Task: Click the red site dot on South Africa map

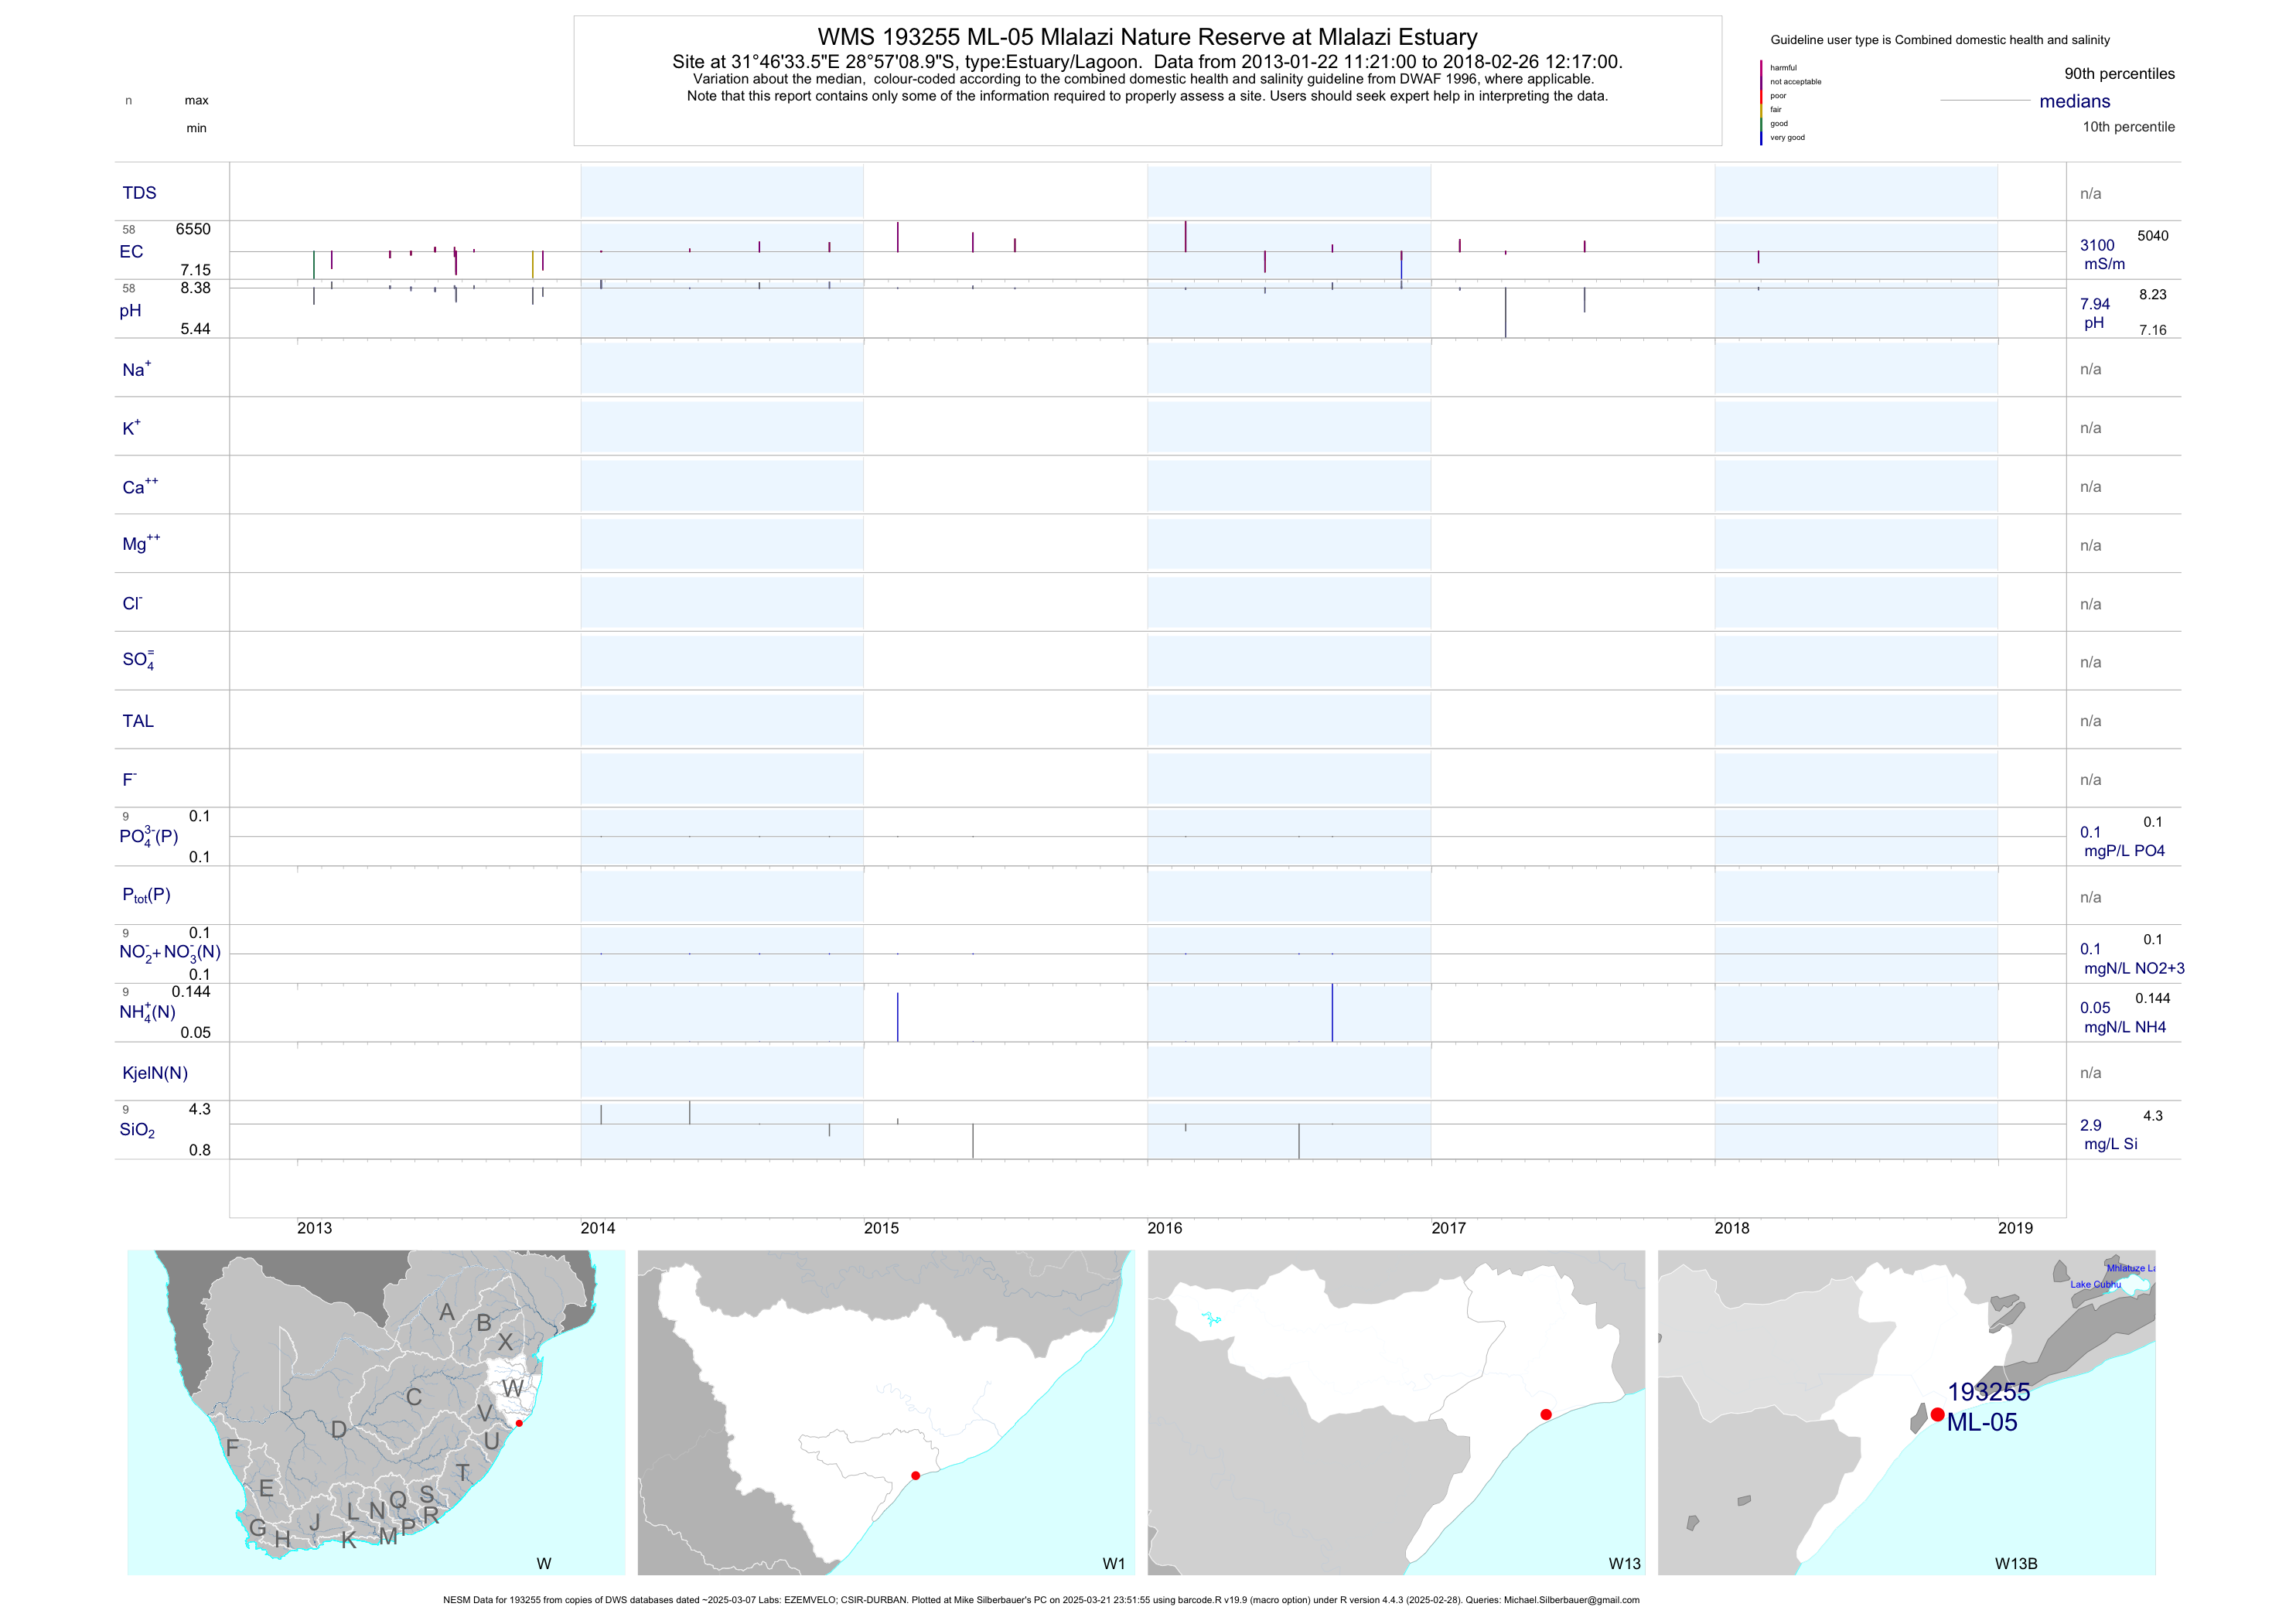Action: click(x=519, y=1423)
